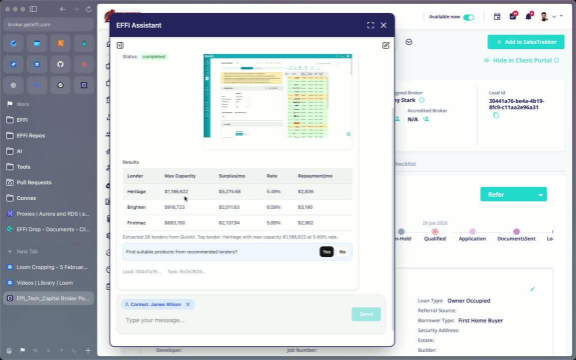Open the Quickli screenshot thumbnail in assistant
576x360 pixels.
point(278,96)
